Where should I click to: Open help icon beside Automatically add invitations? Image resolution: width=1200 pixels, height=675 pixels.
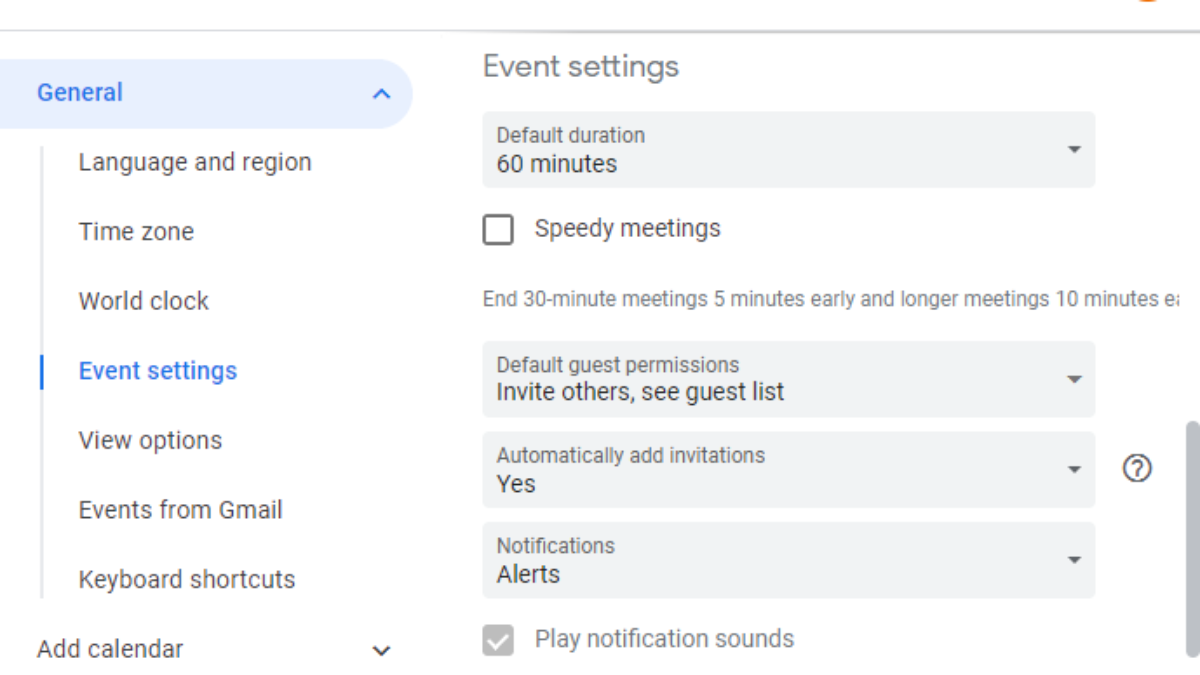click(x=1137, y=468)
